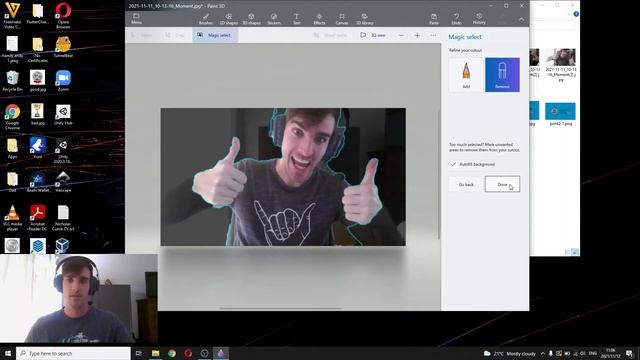This screenshot has width=640, height=360.
Task: Click the Done button
Action: click(502, 184)
